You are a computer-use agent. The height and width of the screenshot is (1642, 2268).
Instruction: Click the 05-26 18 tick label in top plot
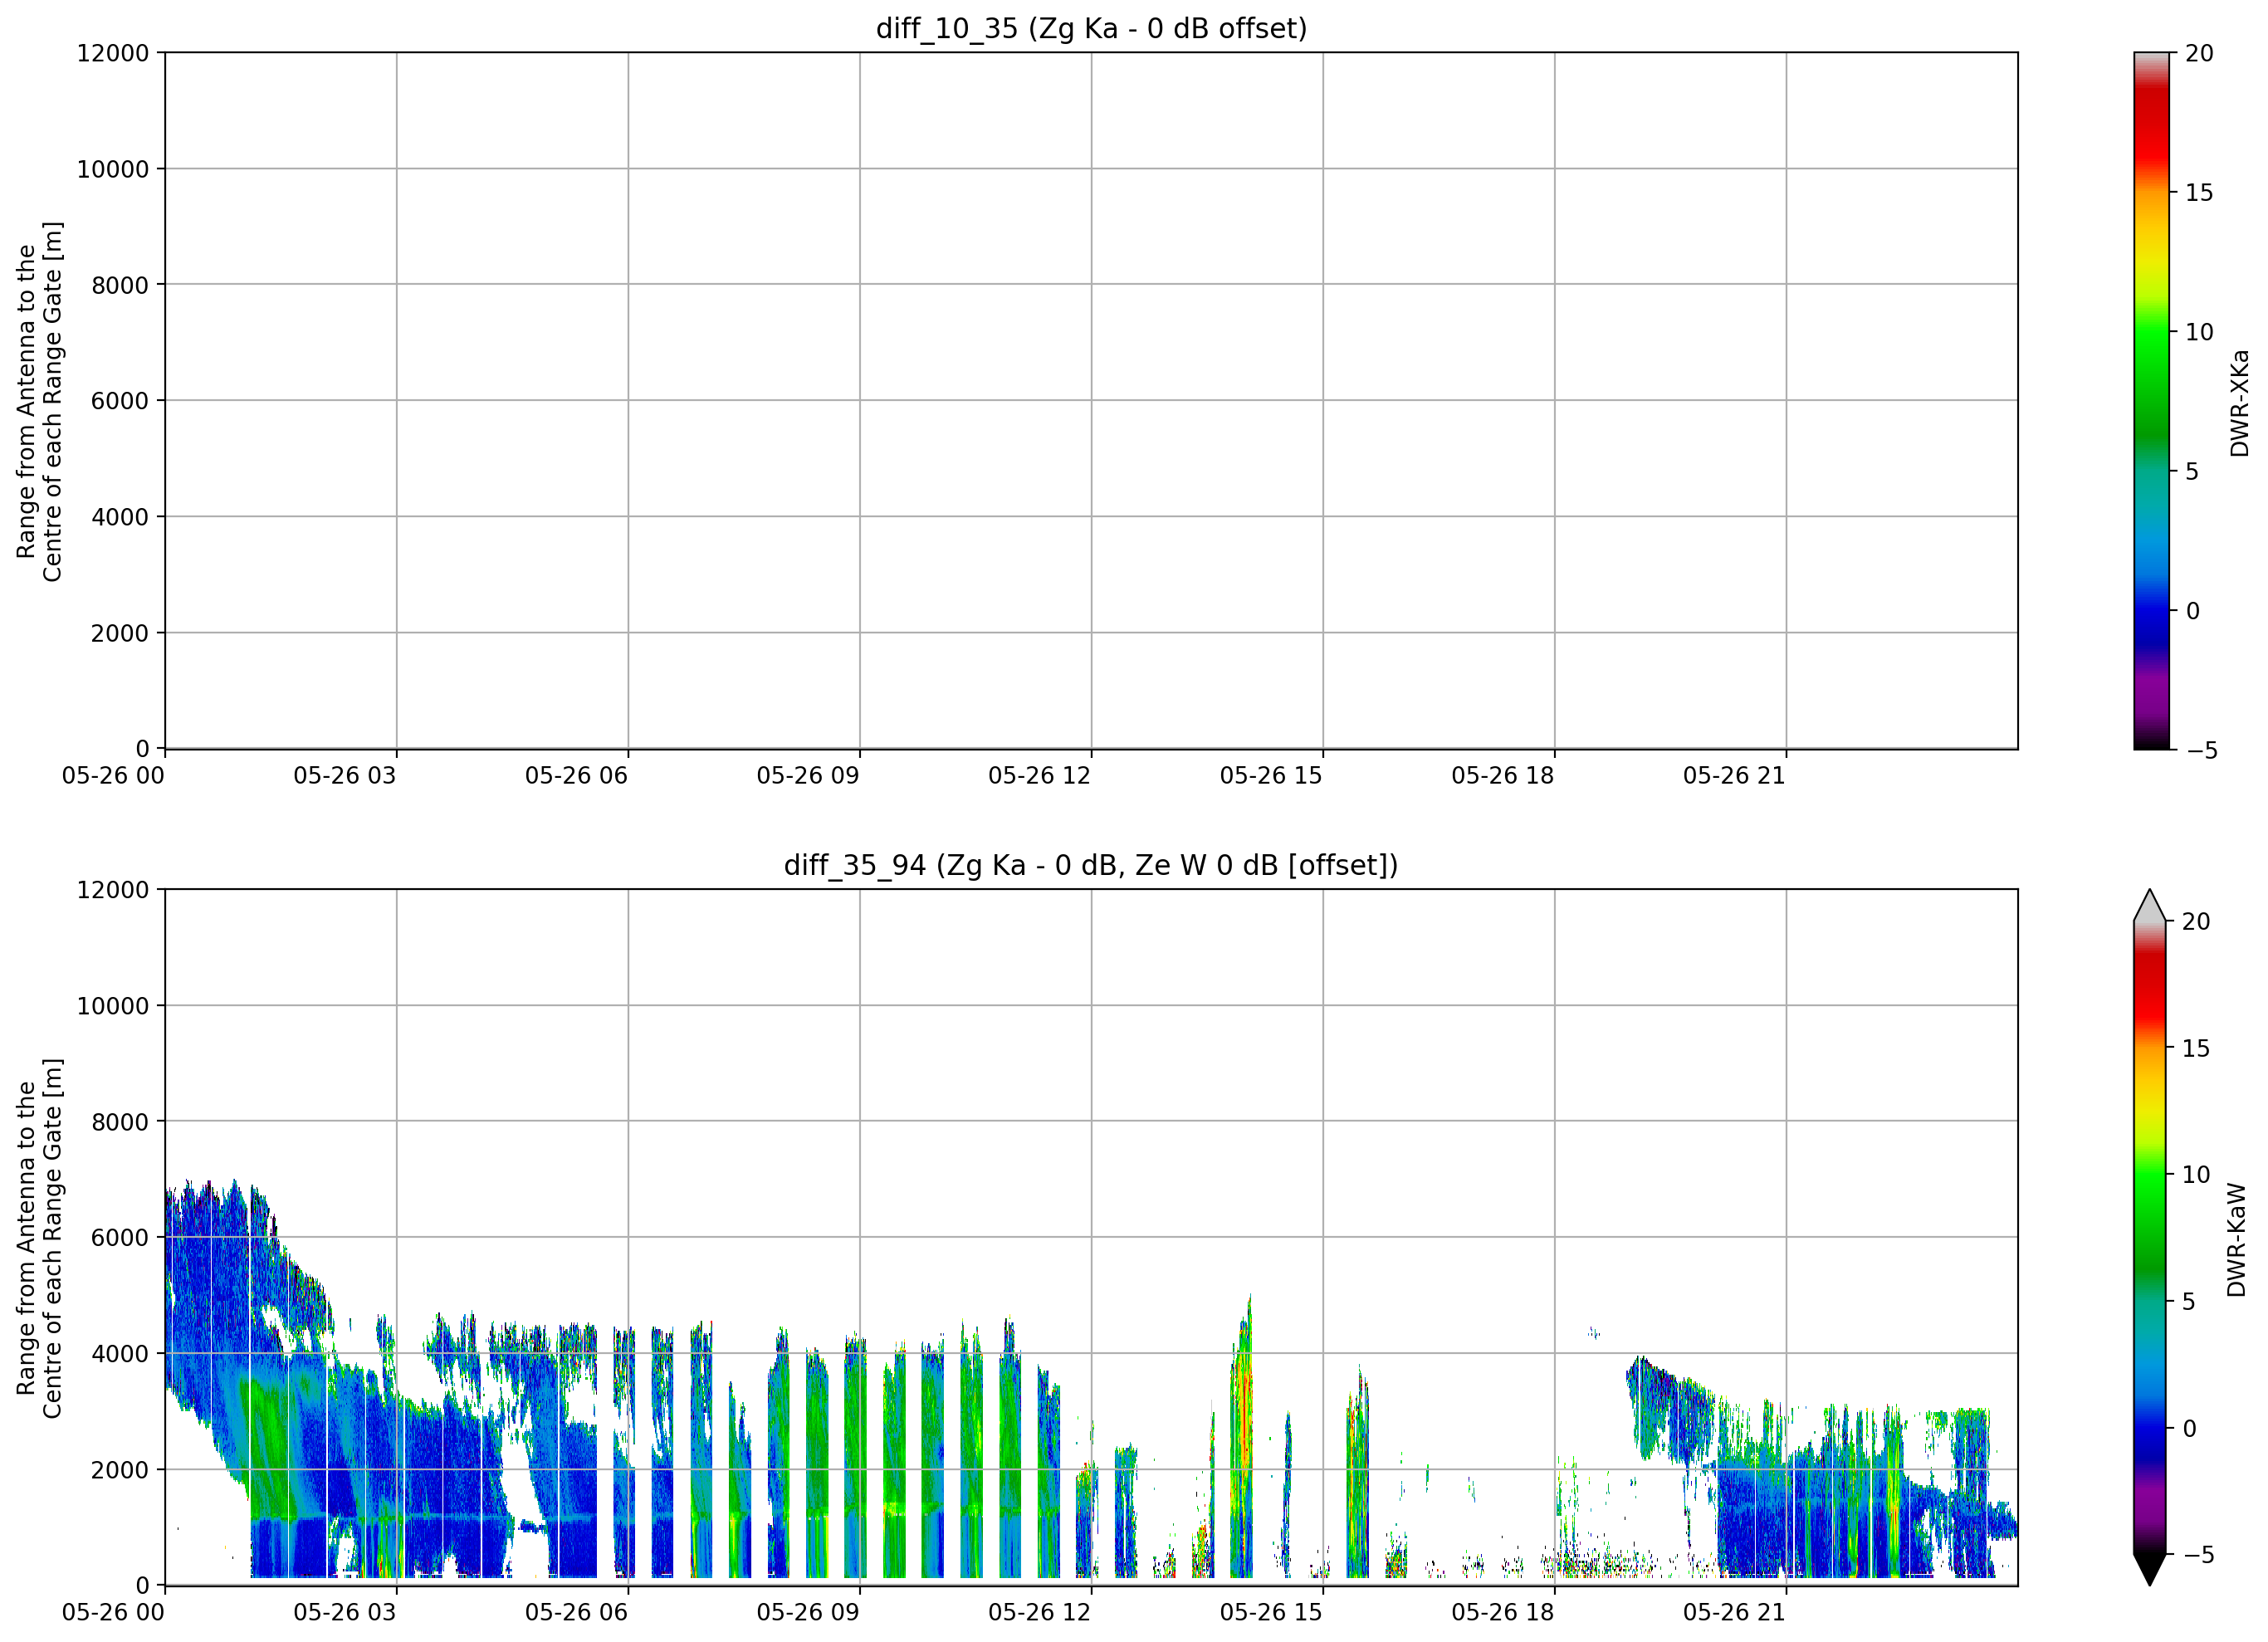click(x=1502, y=775)
